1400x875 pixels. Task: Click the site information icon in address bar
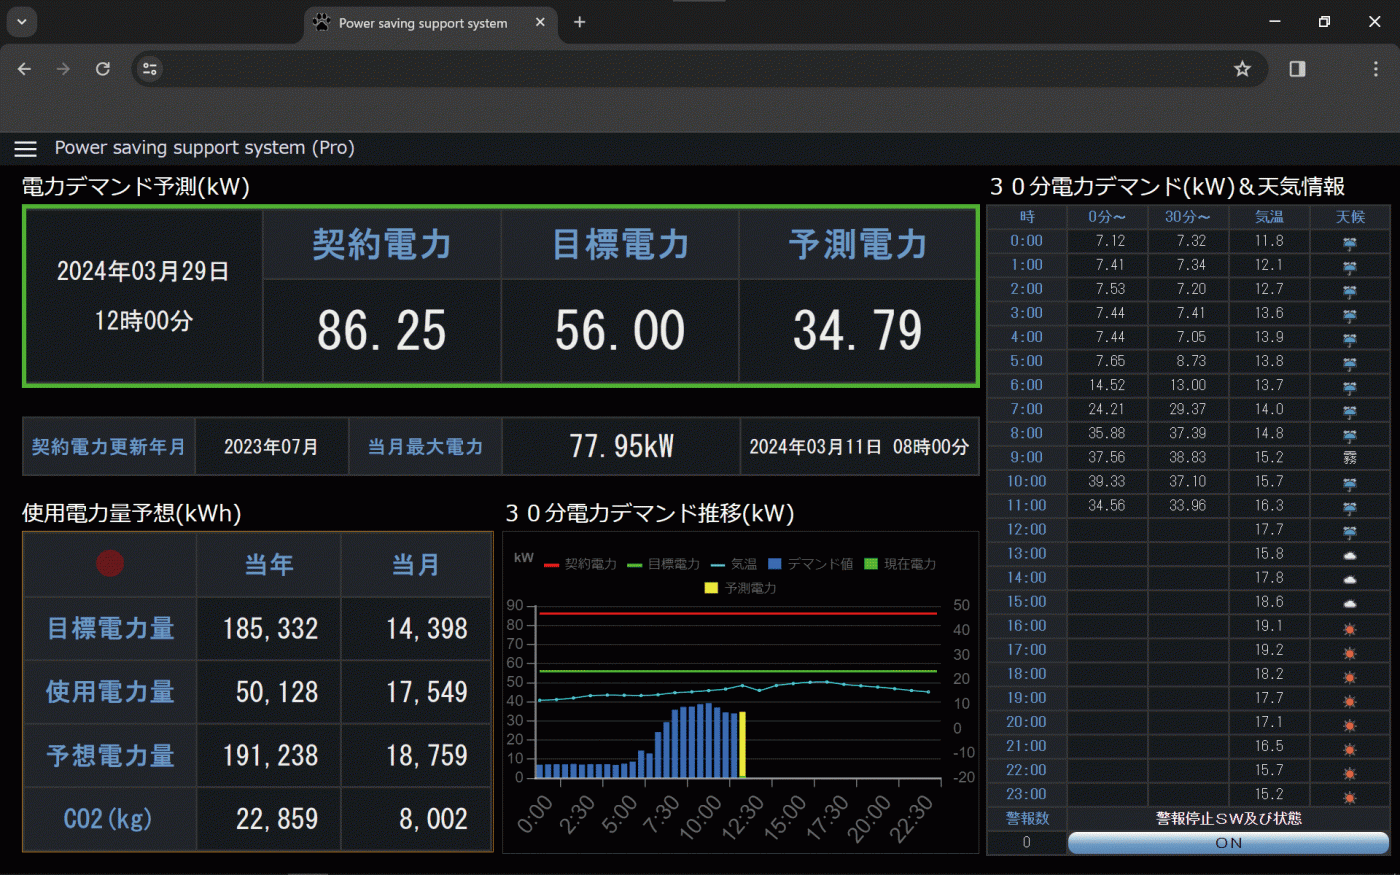tap(150, 69)
